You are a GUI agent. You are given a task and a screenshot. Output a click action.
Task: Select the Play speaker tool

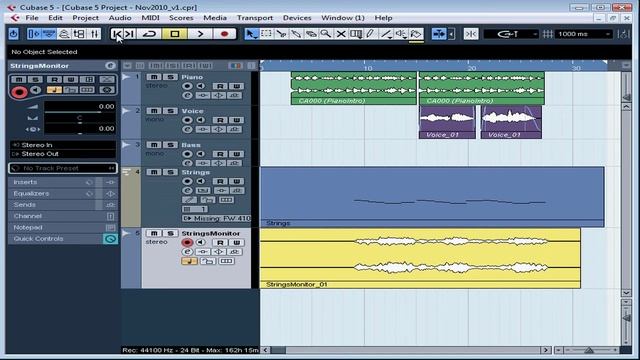[401, 34]
